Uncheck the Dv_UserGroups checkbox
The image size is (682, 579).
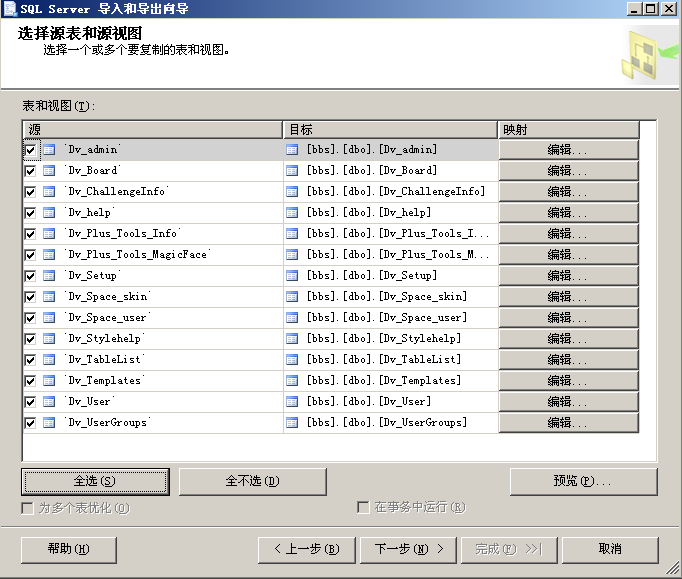pyautogui.click(x=30, y=423)
